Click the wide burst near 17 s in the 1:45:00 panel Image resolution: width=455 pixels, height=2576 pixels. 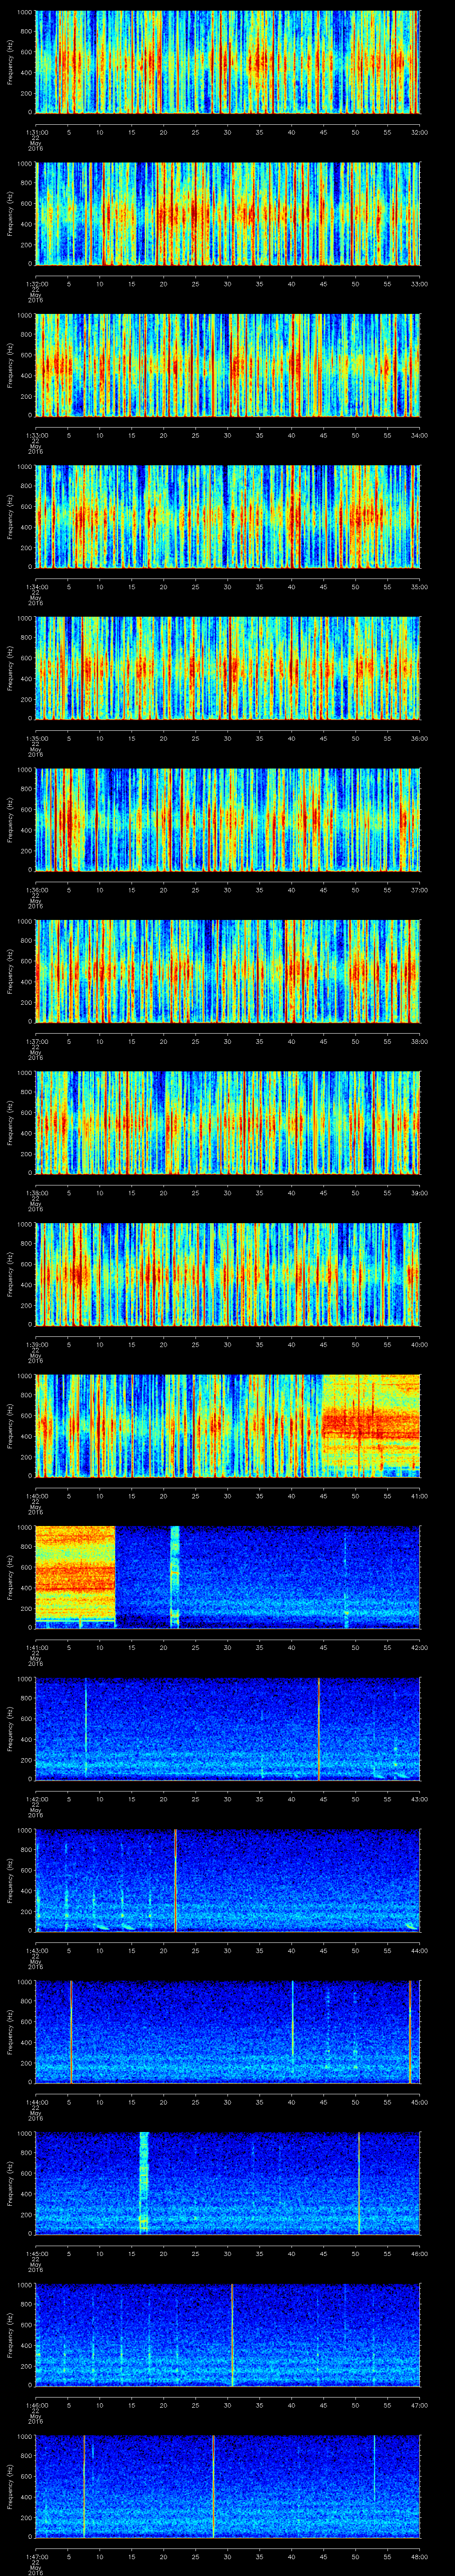point(144,2183)
